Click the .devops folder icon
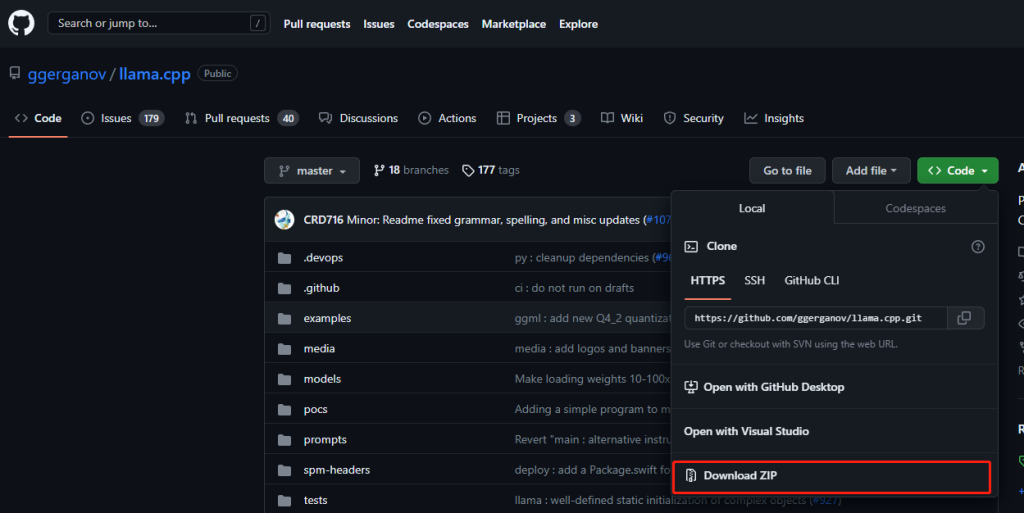 (284, 258)
